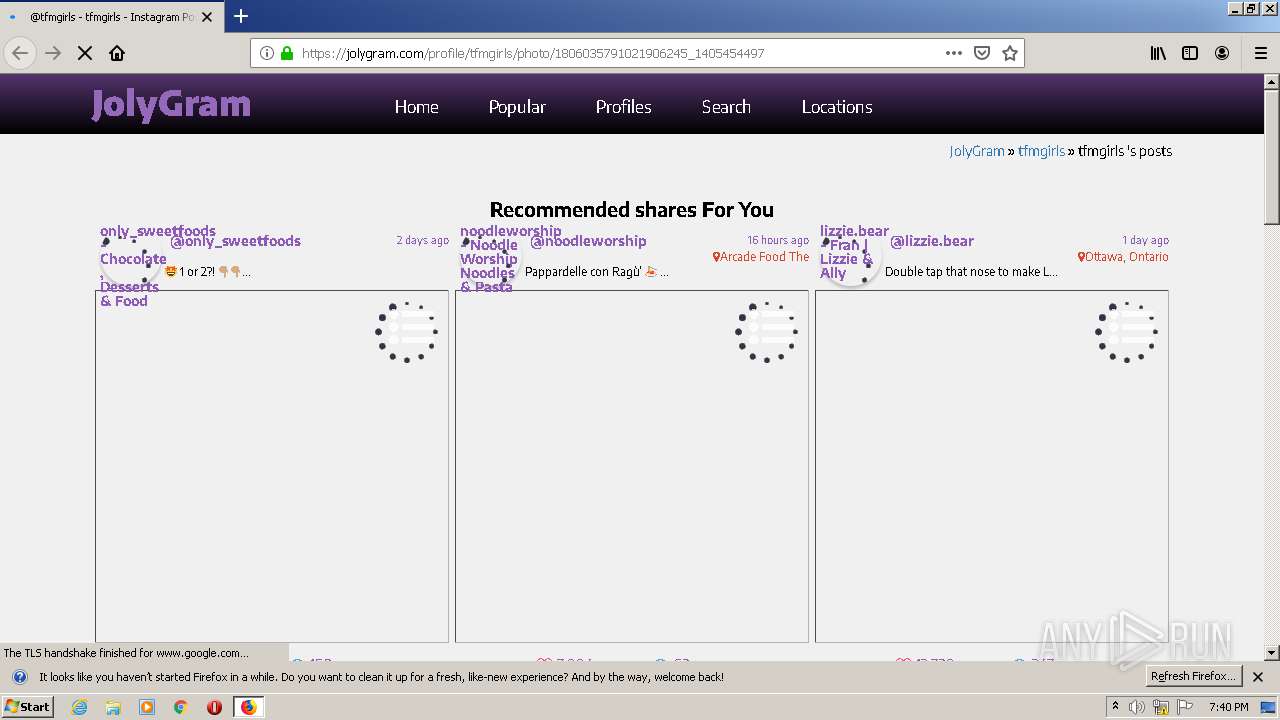Open a new tab with plus button
Screen dimensions: 1280x720
[241, 16]
